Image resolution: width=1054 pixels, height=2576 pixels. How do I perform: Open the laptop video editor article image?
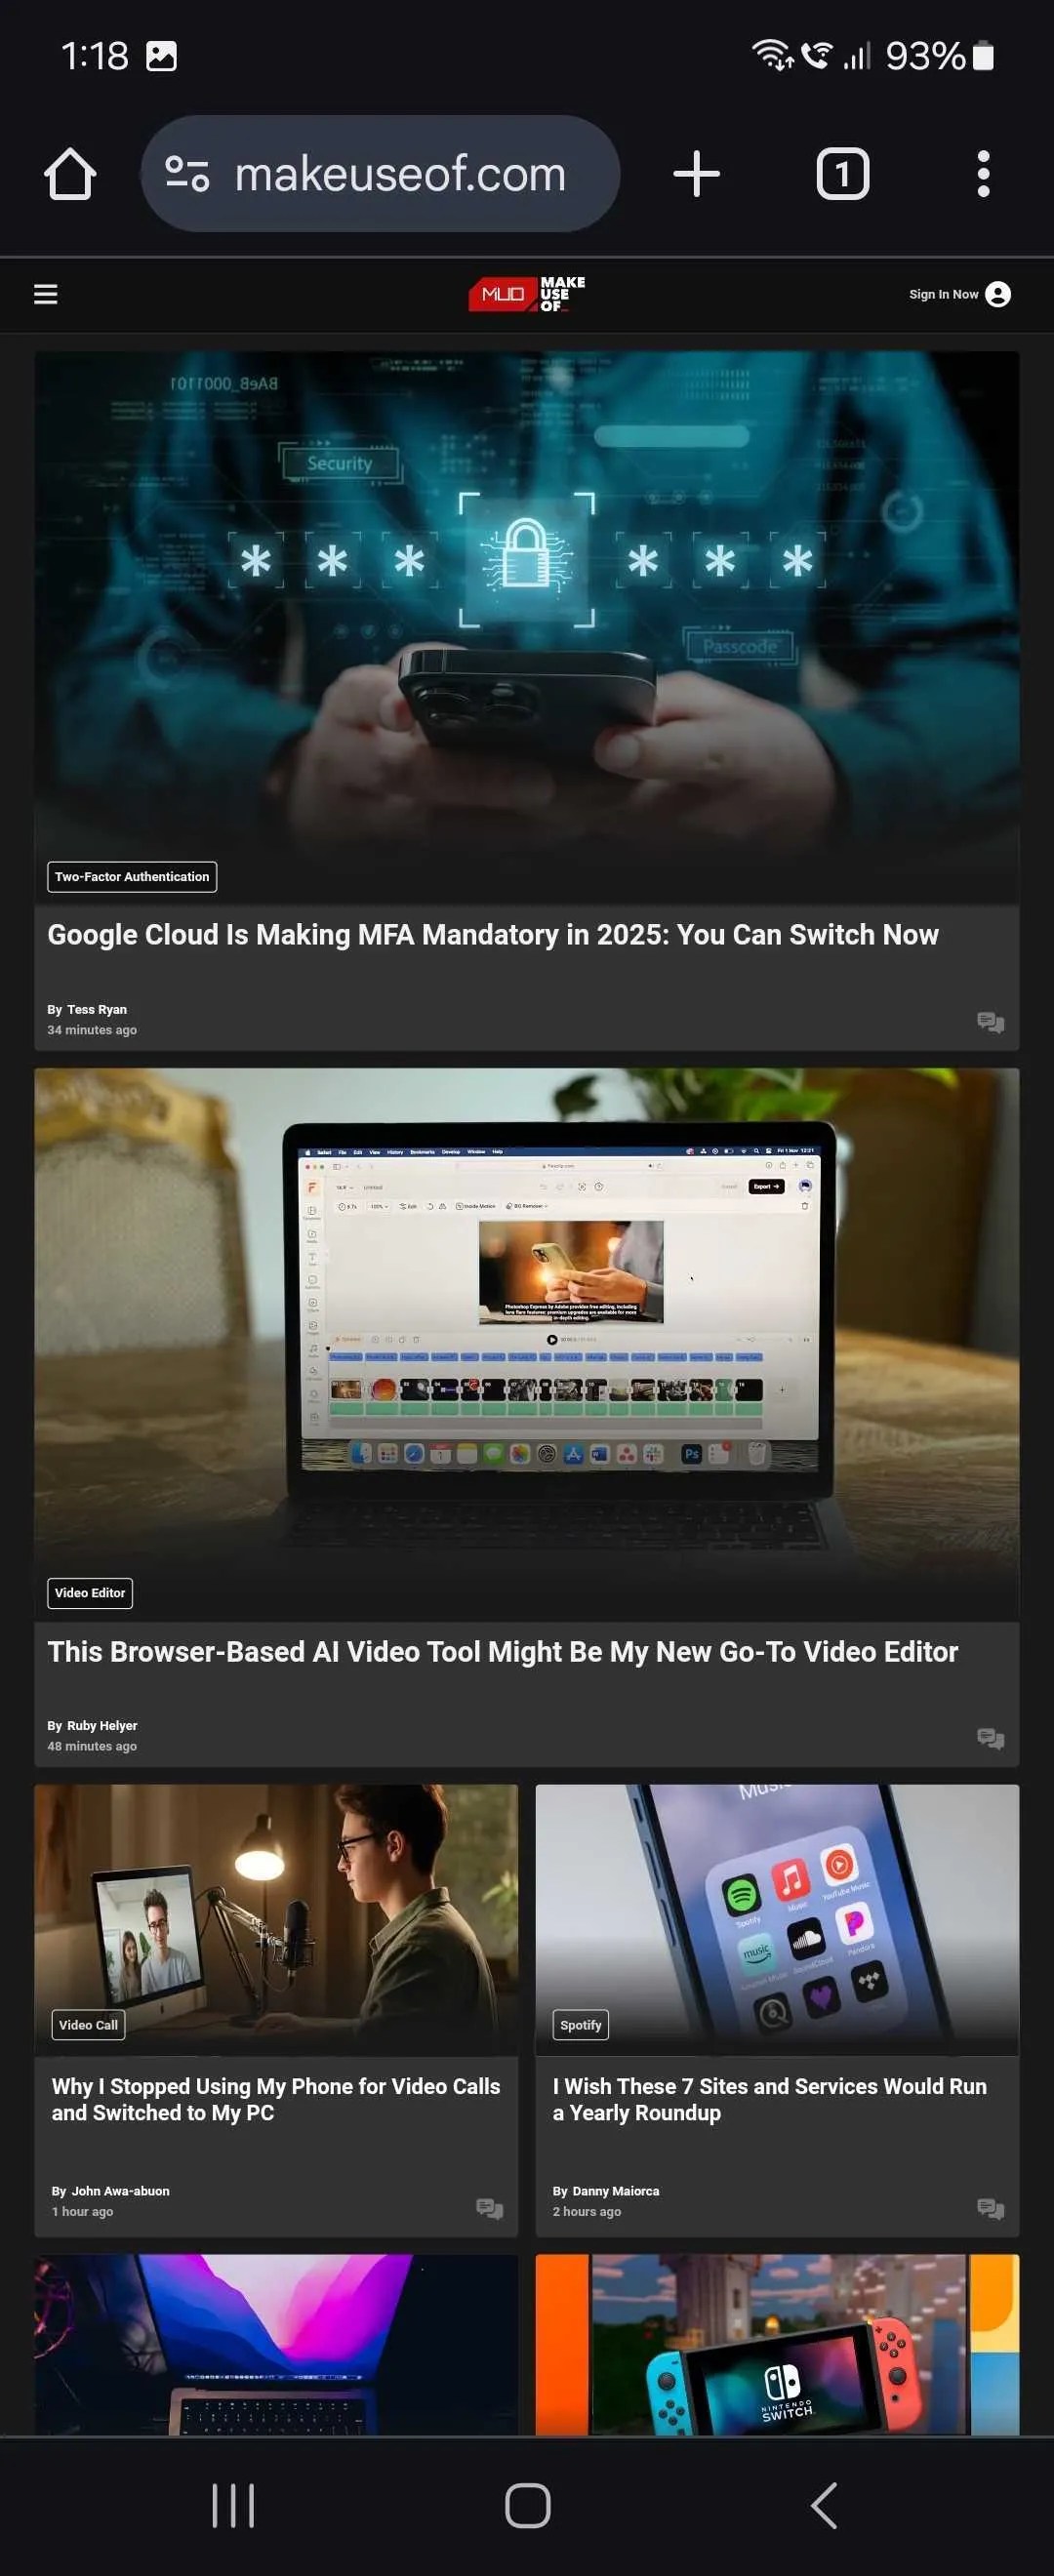(x=527, y=1344)
